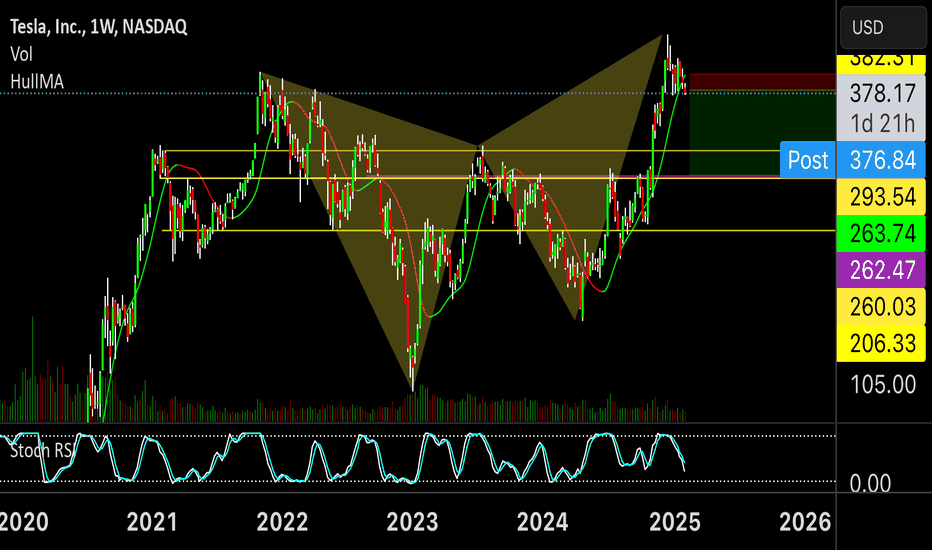Select the Stoch RSI indicator label
The width and height of the screenshot is (932, 550).
(x=42, y=450)
